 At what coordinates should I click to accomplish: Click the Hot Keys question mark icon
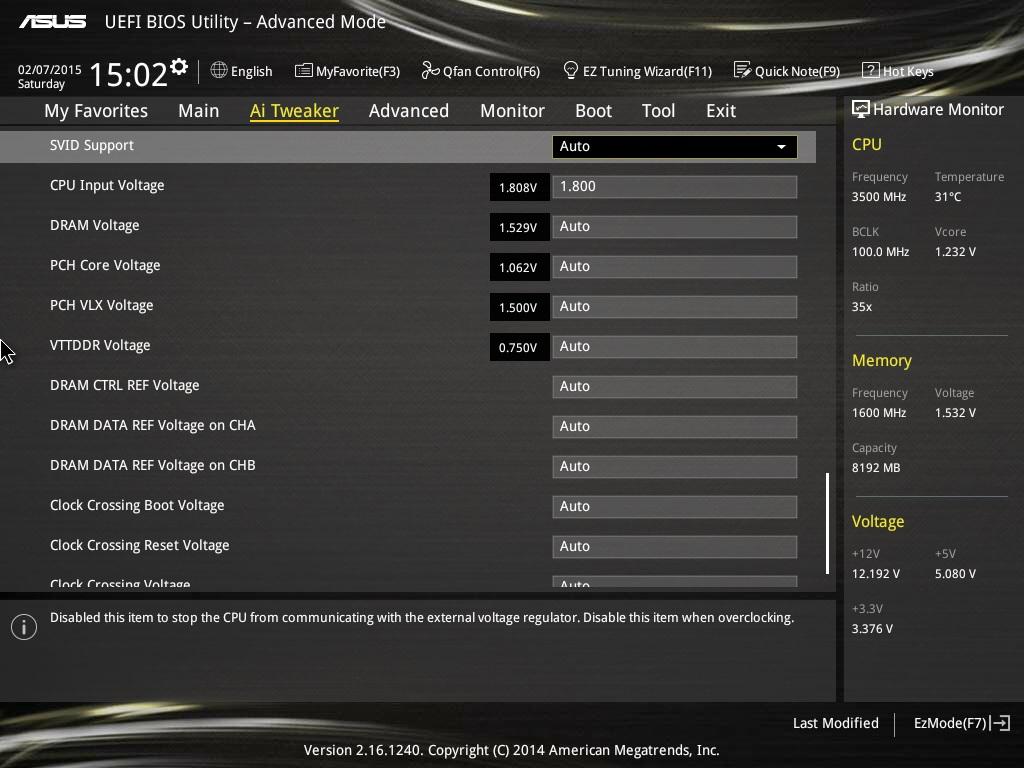[871, 70]
